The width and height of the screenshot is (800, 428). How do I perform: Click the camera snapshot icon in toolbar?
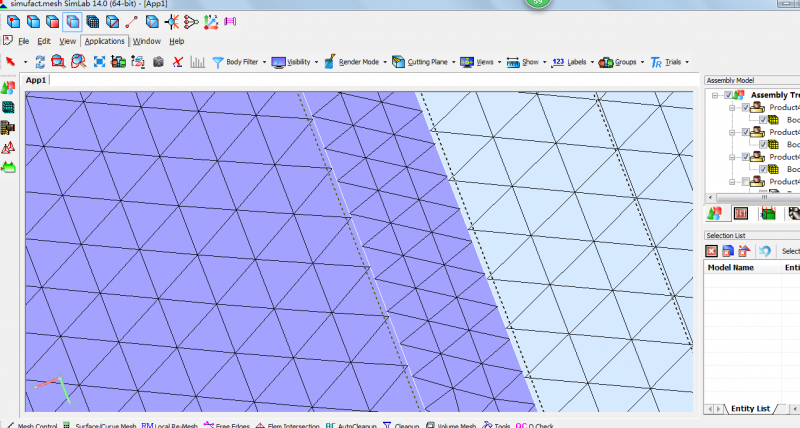pos(158,62)
